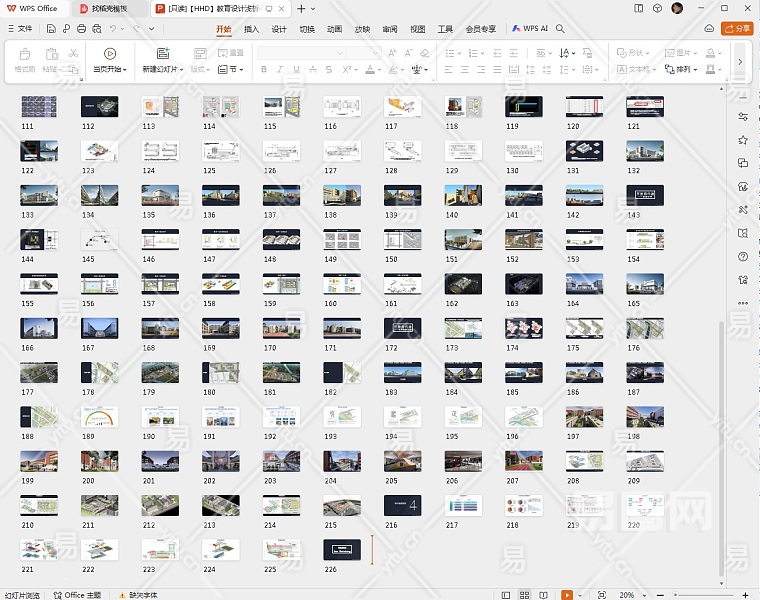Toggle the slide sorter view button

(525, 594)
